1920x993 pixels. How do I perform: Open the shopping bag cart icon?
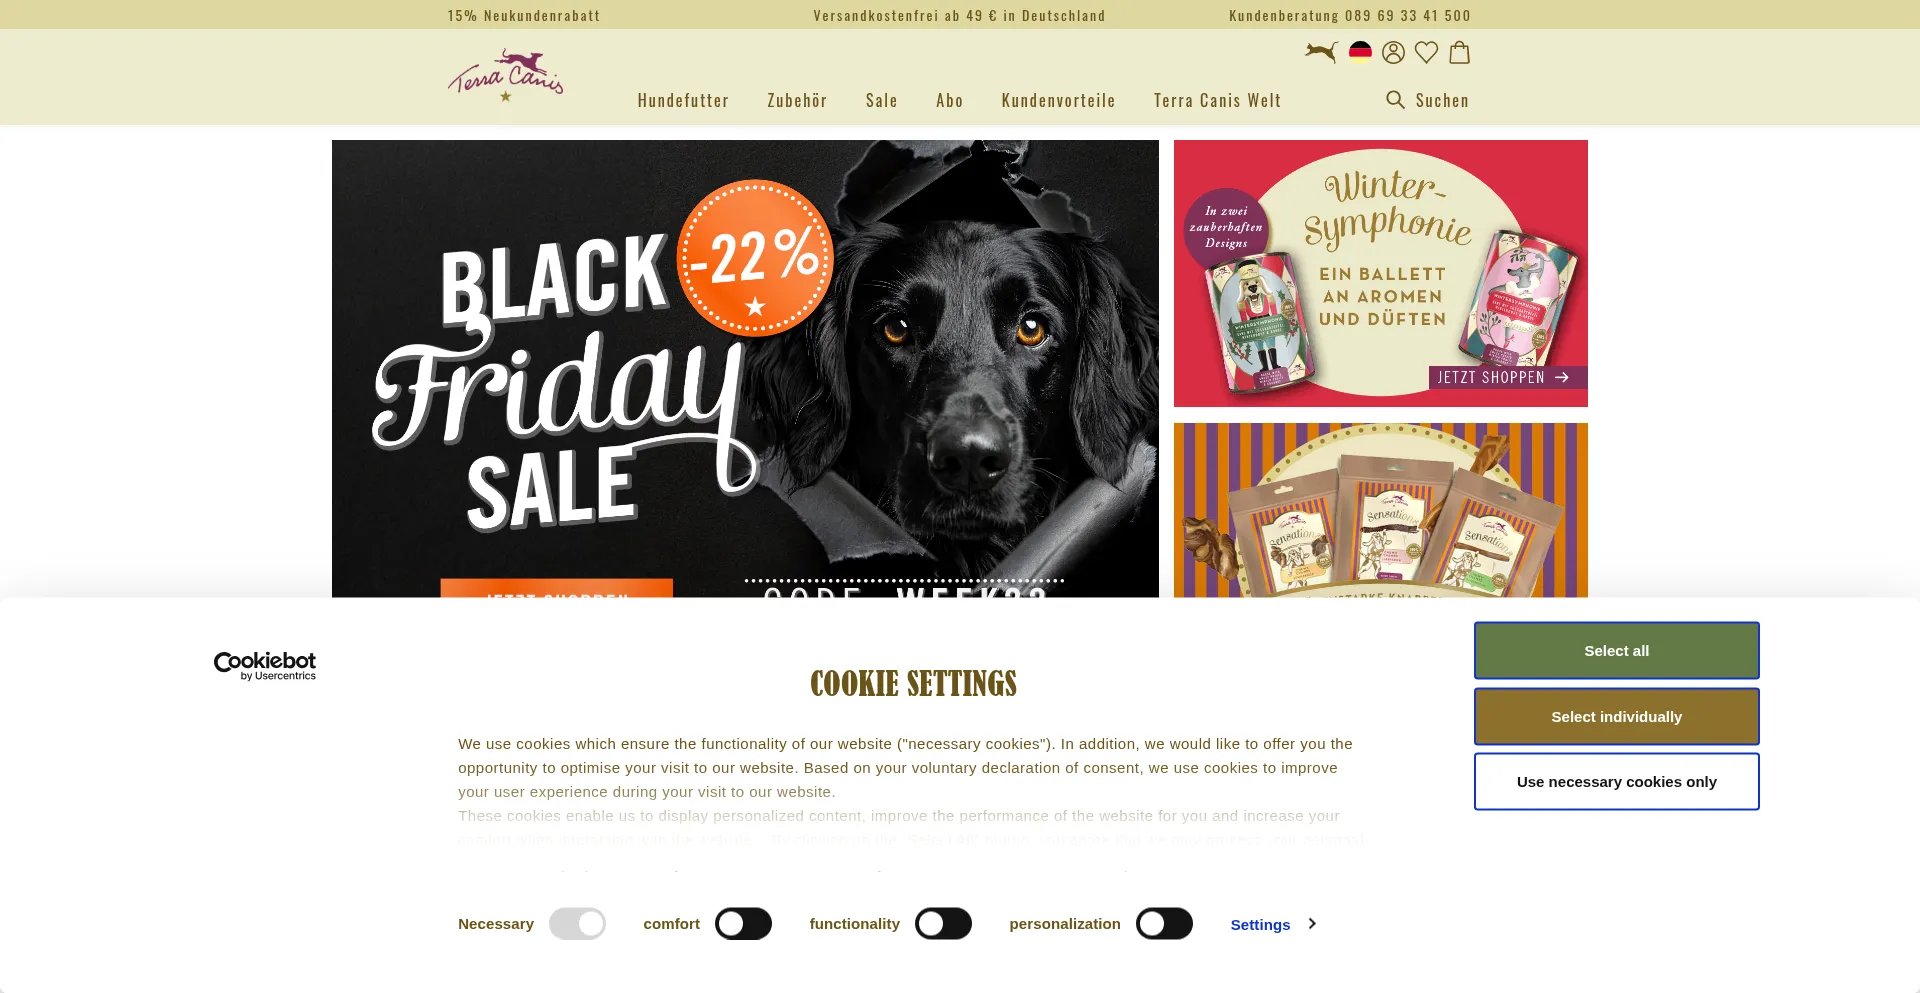point(1459,52)
